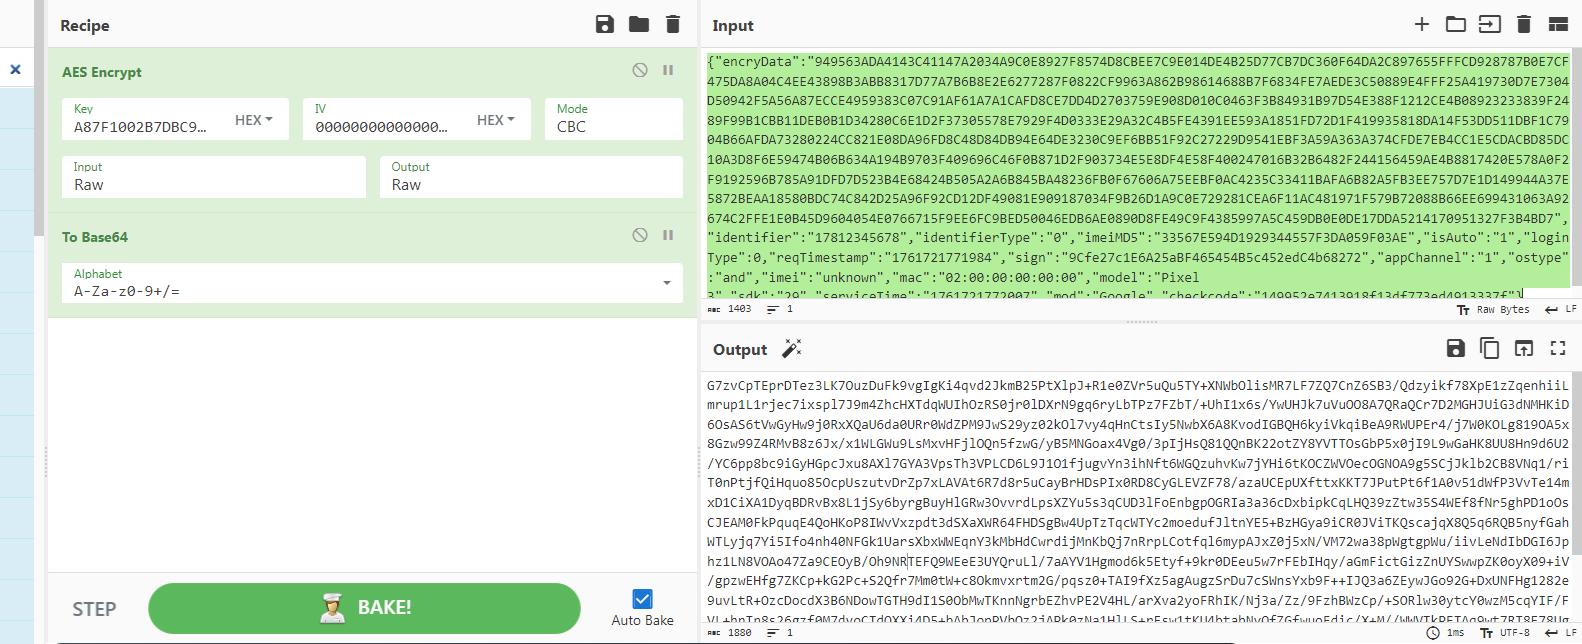Open file as input
Viewport: 1582px width, 644px height.
pos(1490,24)
